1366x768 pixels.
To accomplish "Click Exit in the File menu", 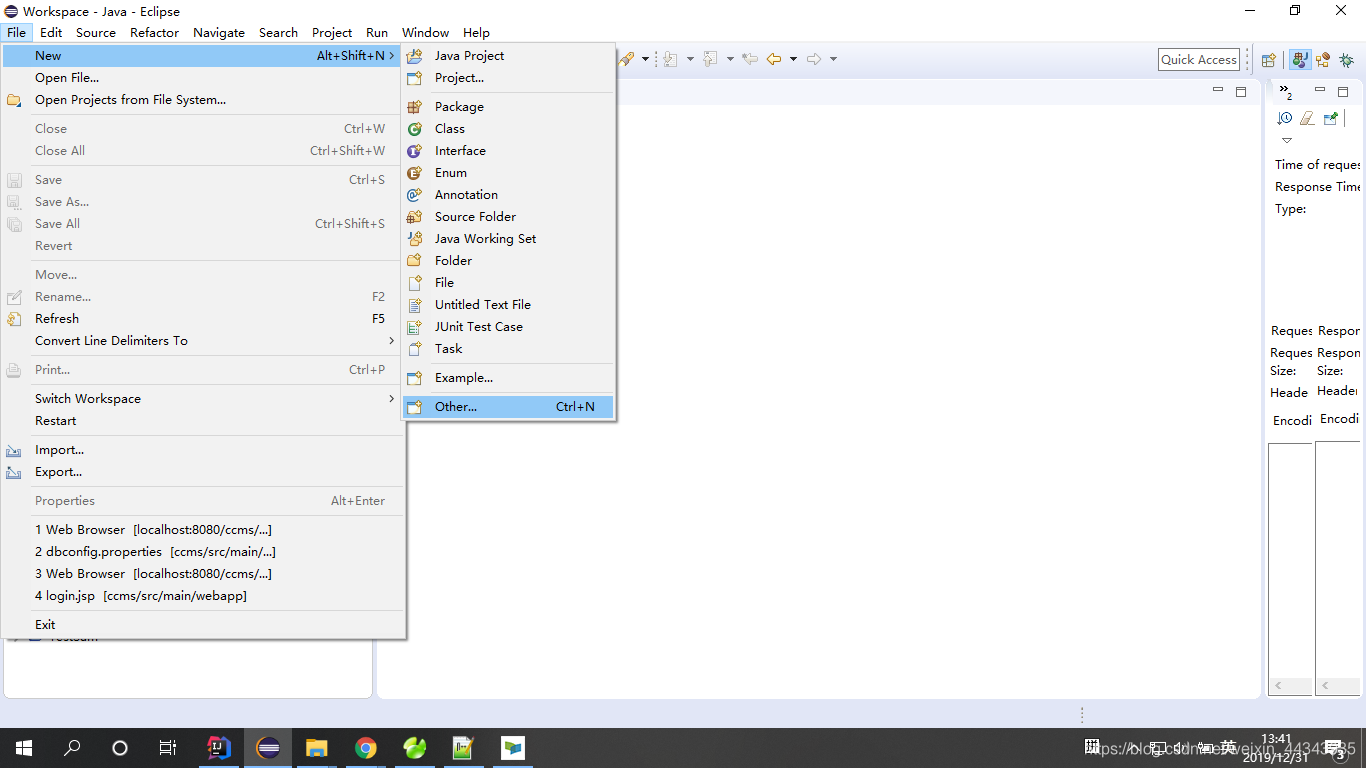I will coord(203,625).
